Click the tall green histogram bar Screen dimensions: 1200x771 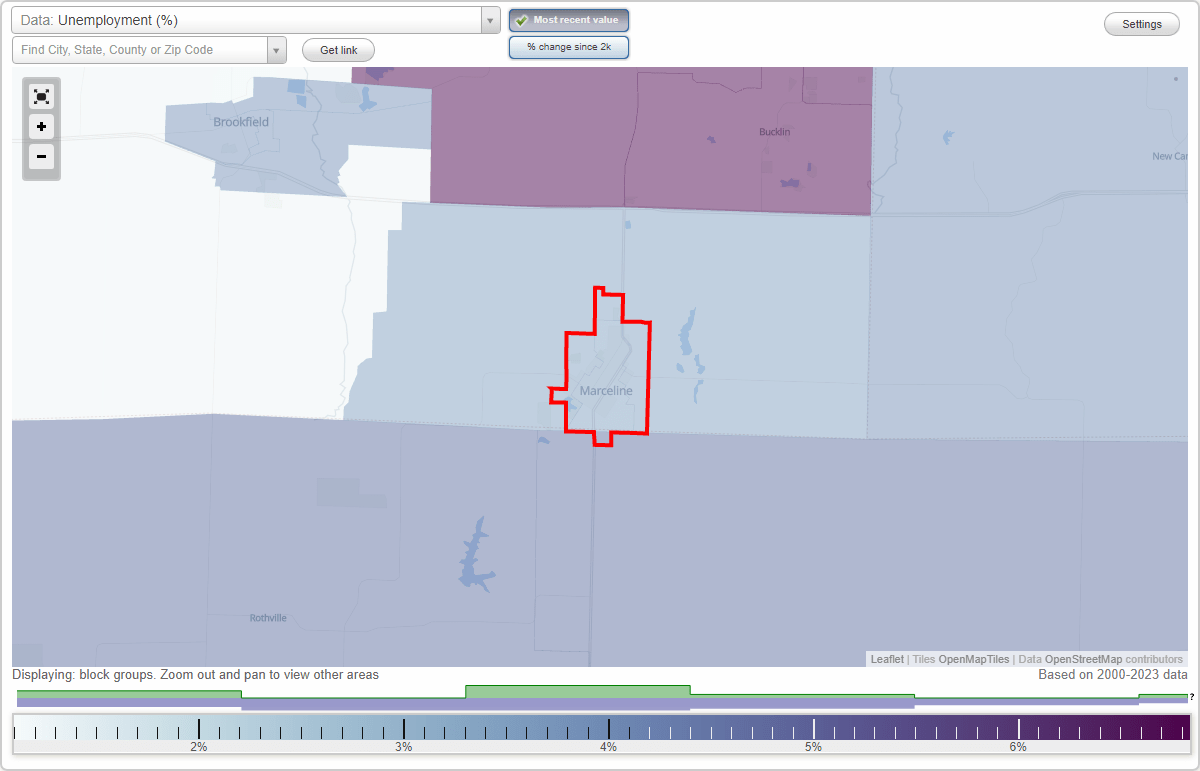pos(578,691)
